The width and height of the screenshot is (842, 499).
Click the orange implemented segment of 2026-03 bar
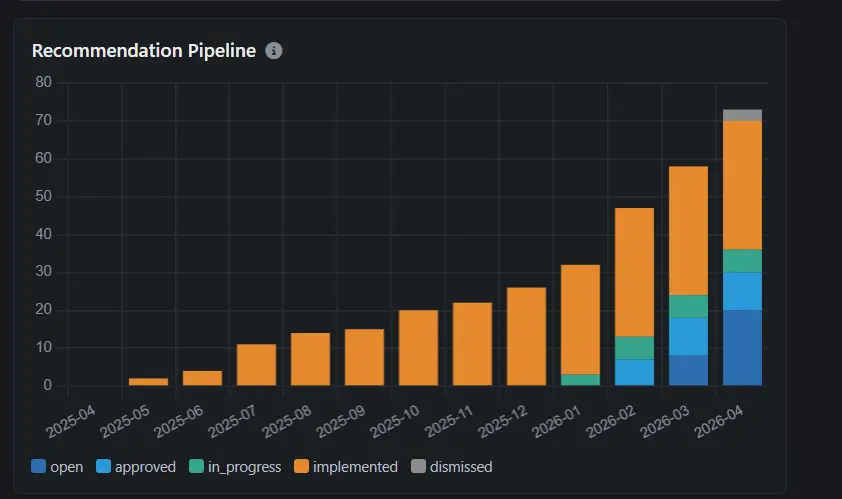coord(688,230)
